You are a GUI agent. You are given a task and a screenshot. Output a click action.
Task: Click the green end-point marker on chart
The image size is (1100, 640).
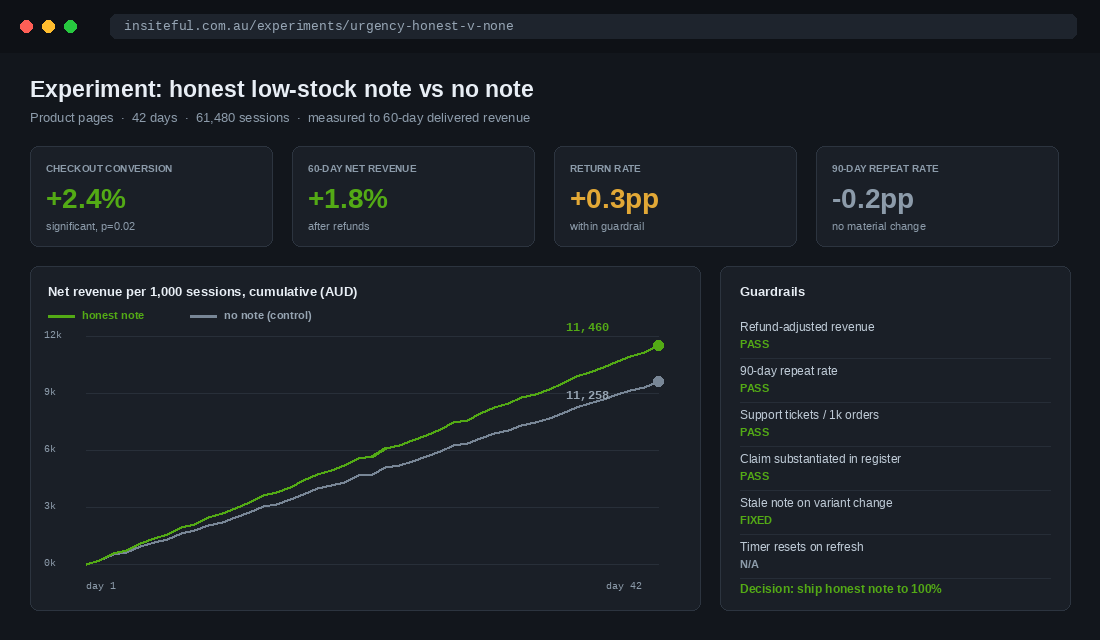658,345
